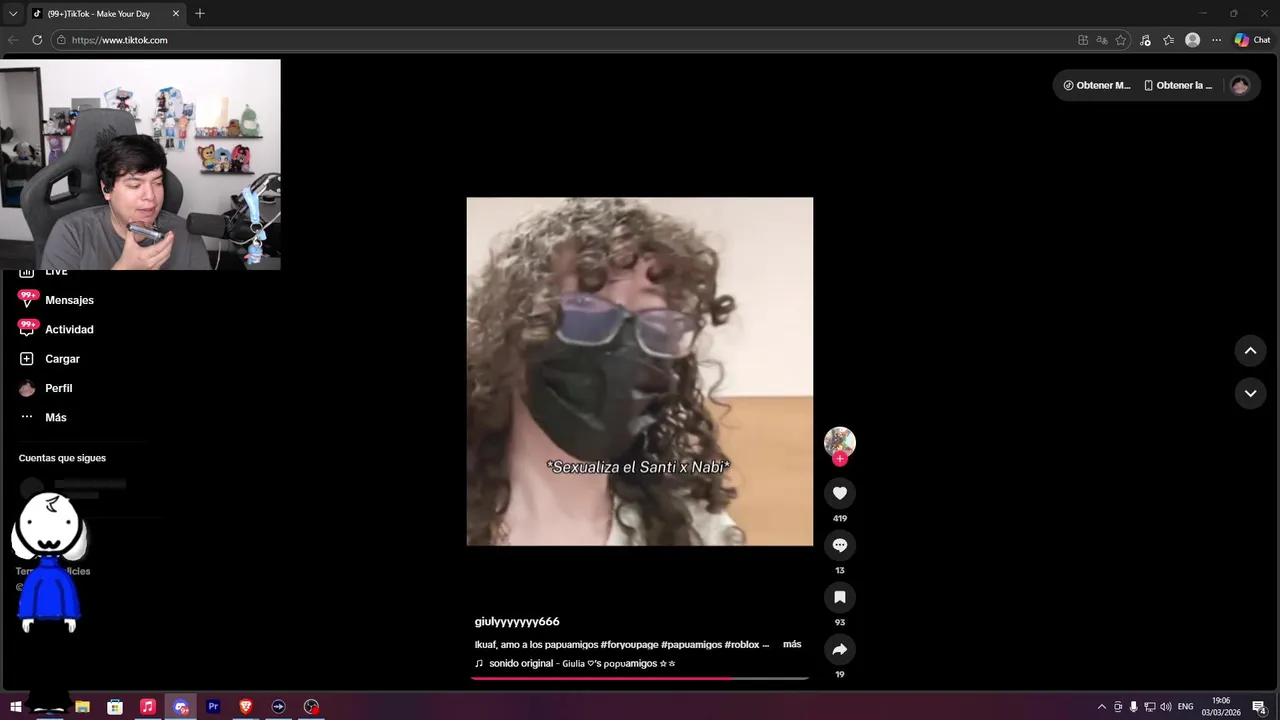The width and height of the screenshot is (1280, 720).
Task: Click the Mensajes speech bubble icon
Action: point(27,300)
